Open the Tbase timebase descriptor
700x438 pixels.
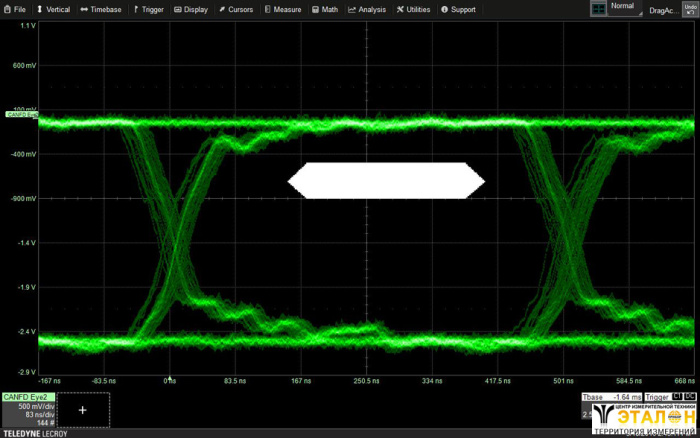[612, 397]
